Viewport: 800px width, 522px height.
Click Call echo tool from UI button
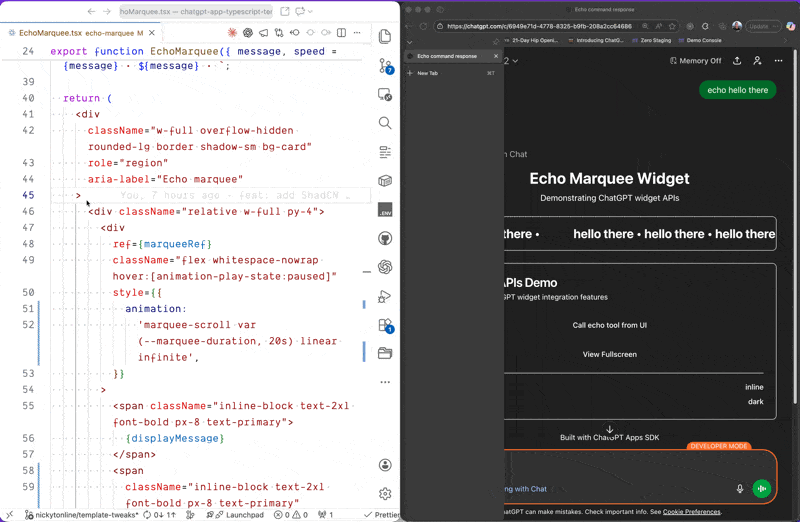[609, 325]
